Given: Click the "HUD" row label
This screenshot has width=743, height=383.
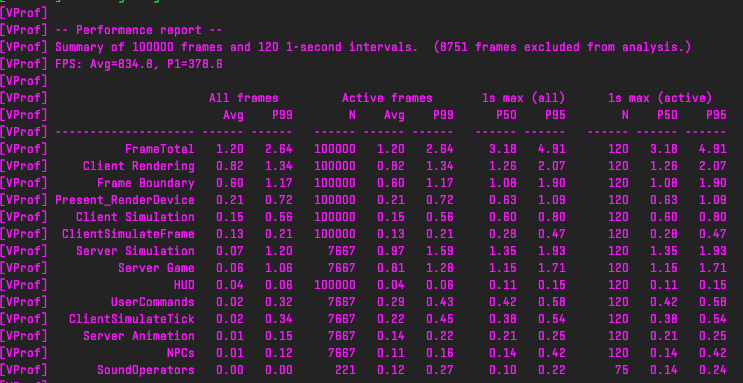Looking at the screenshot, I should [x=184, y=285].
